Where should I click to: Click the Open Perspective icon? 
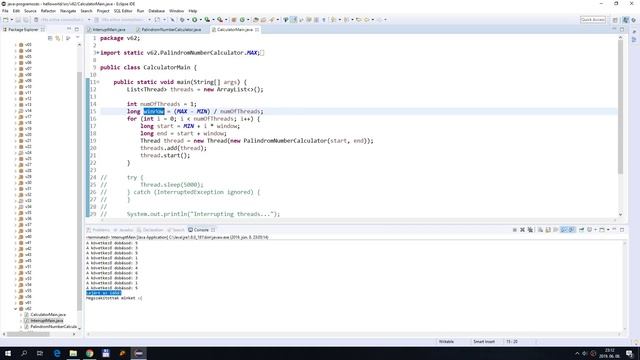[615, 20]
